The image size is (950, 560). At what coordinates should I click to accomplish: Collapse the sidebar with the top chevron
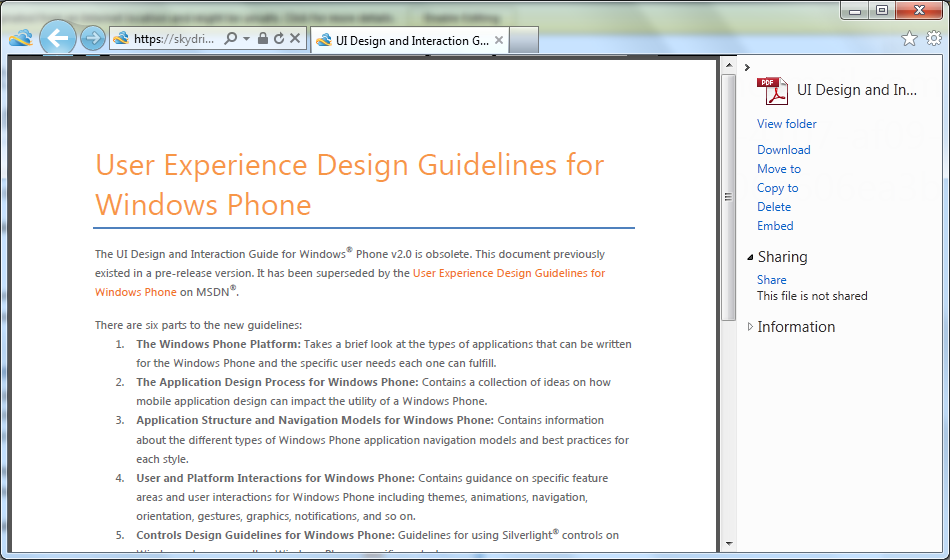point(747,67)
